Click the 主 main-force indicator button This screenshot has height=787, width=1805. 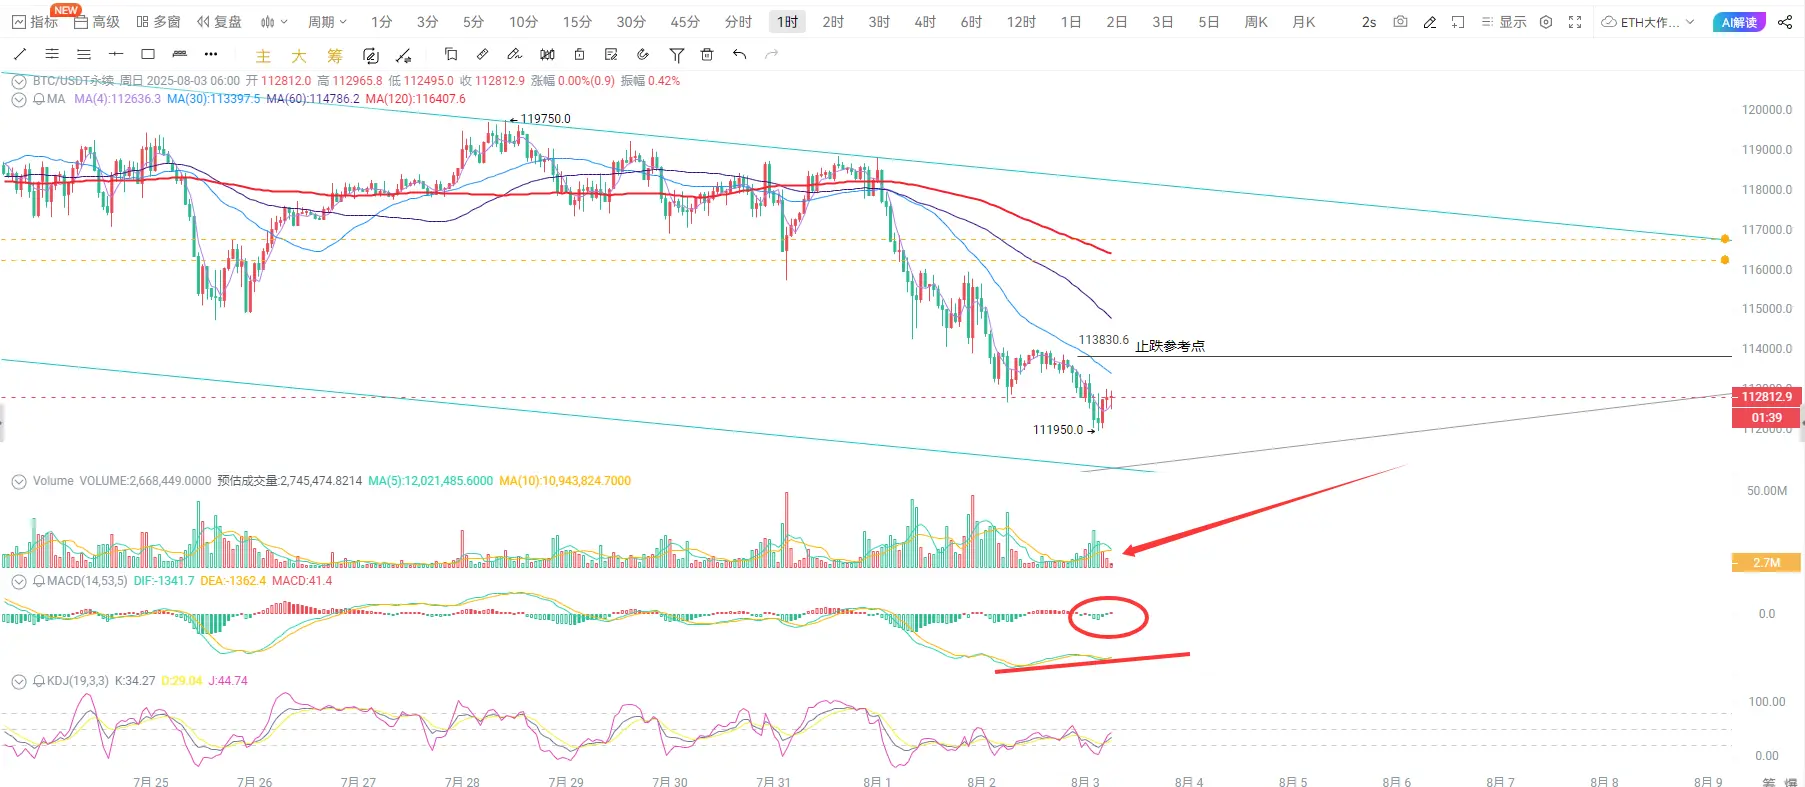point(263,56)
